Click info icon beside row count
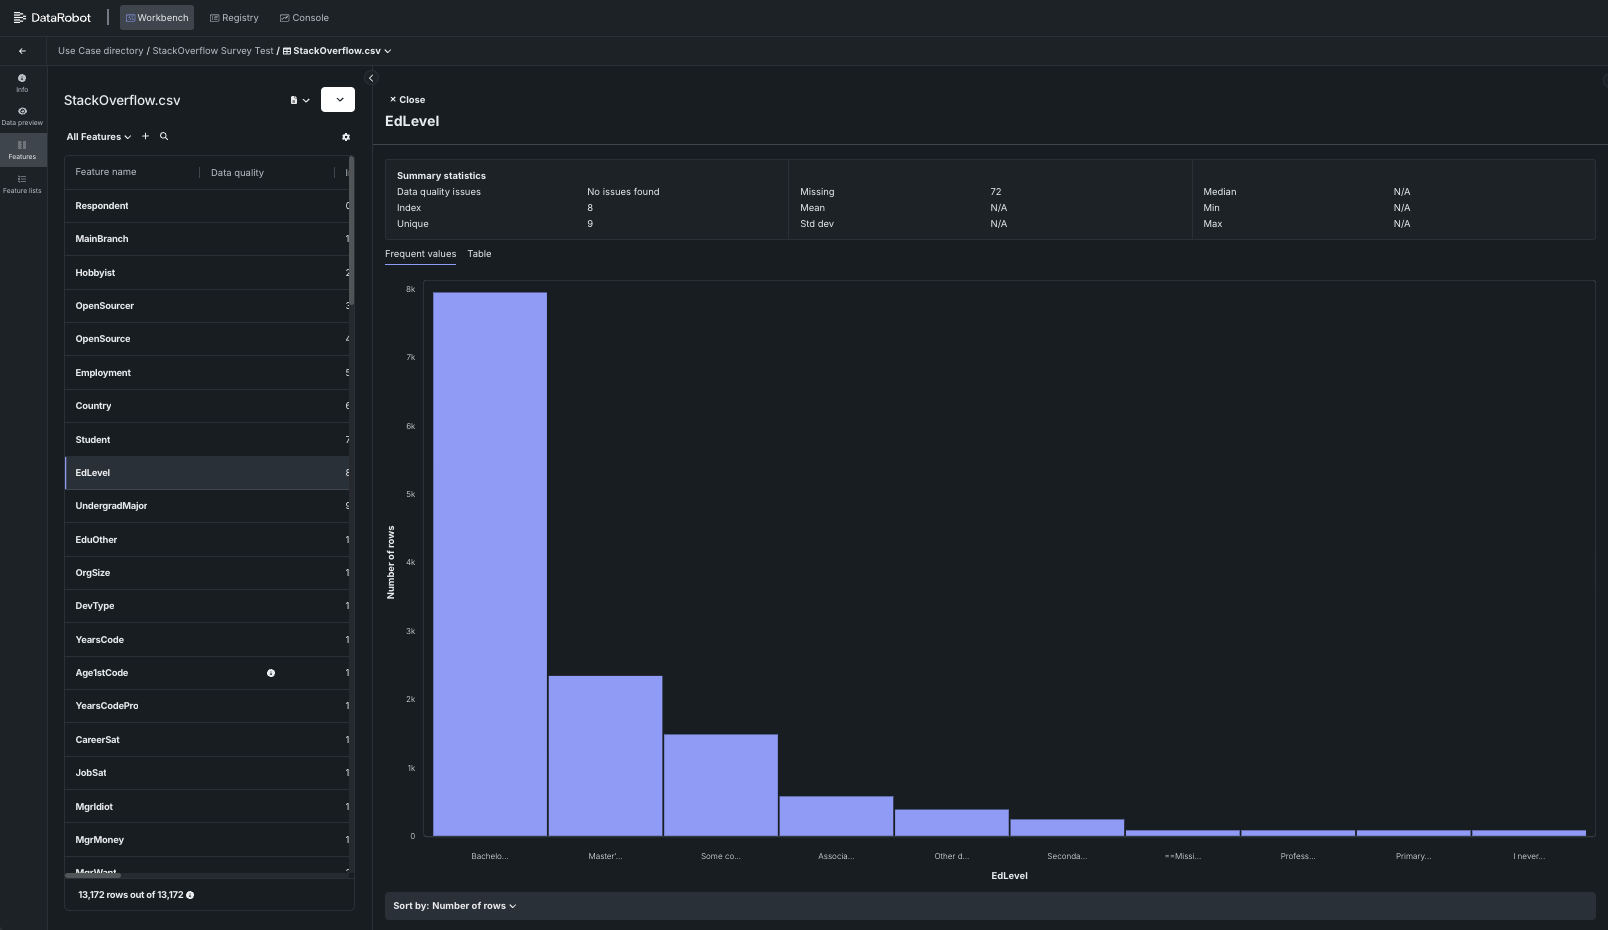 [190, 895]
